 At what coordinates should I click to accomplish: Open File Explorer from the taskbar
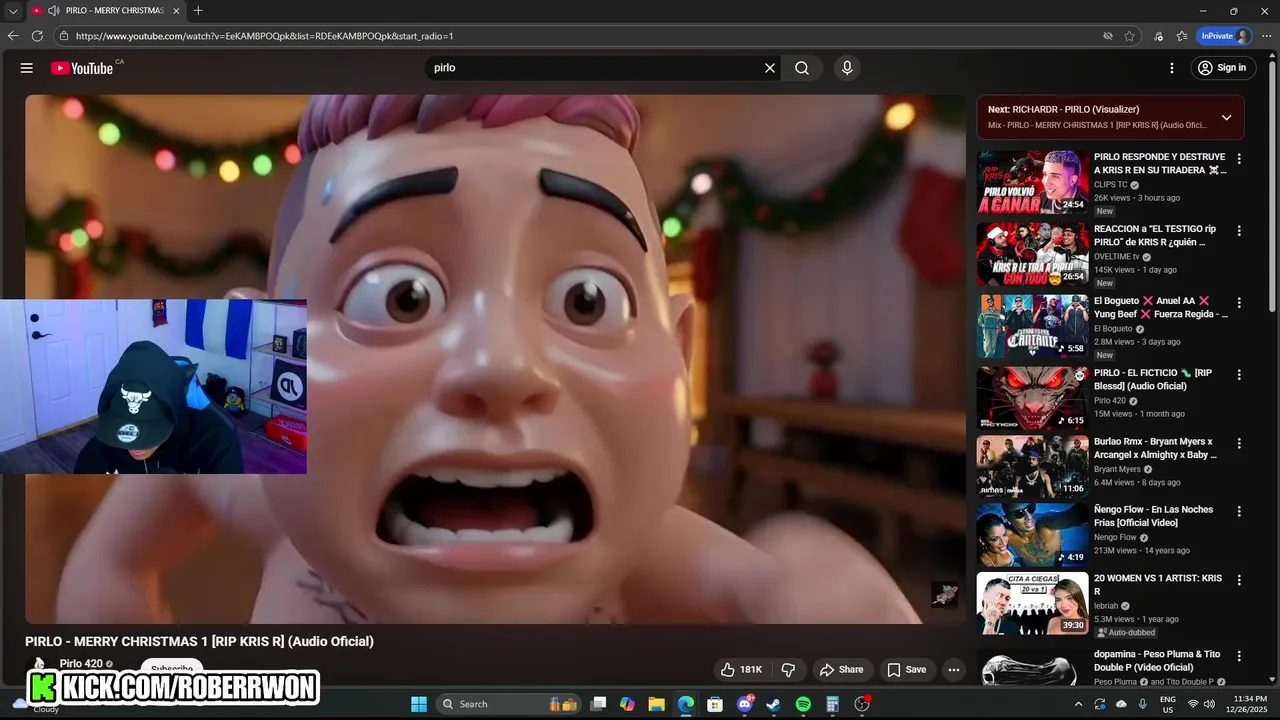point(656,704)
